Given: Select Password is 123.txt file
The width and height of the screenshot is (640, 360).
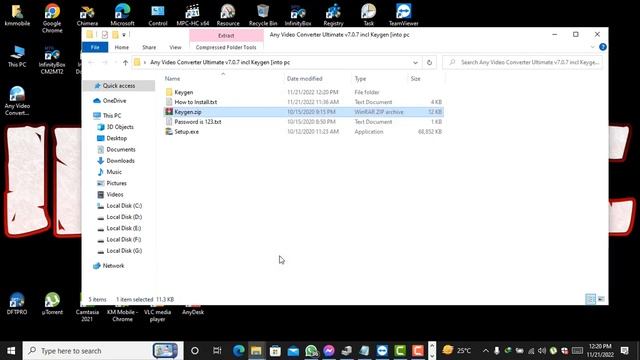Looking at the screenshot, I should [x=198, y=122].
